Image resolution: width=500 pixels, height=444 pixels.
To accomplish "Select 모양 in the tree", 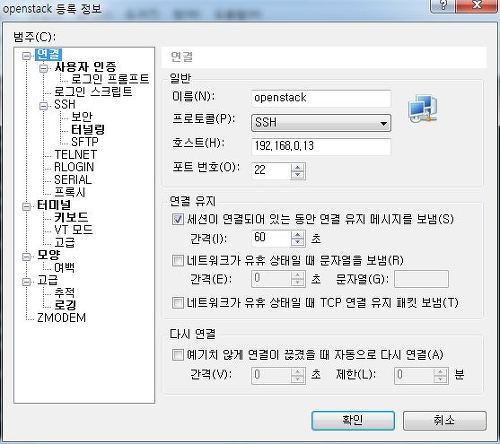I will (x=48, y=255).
